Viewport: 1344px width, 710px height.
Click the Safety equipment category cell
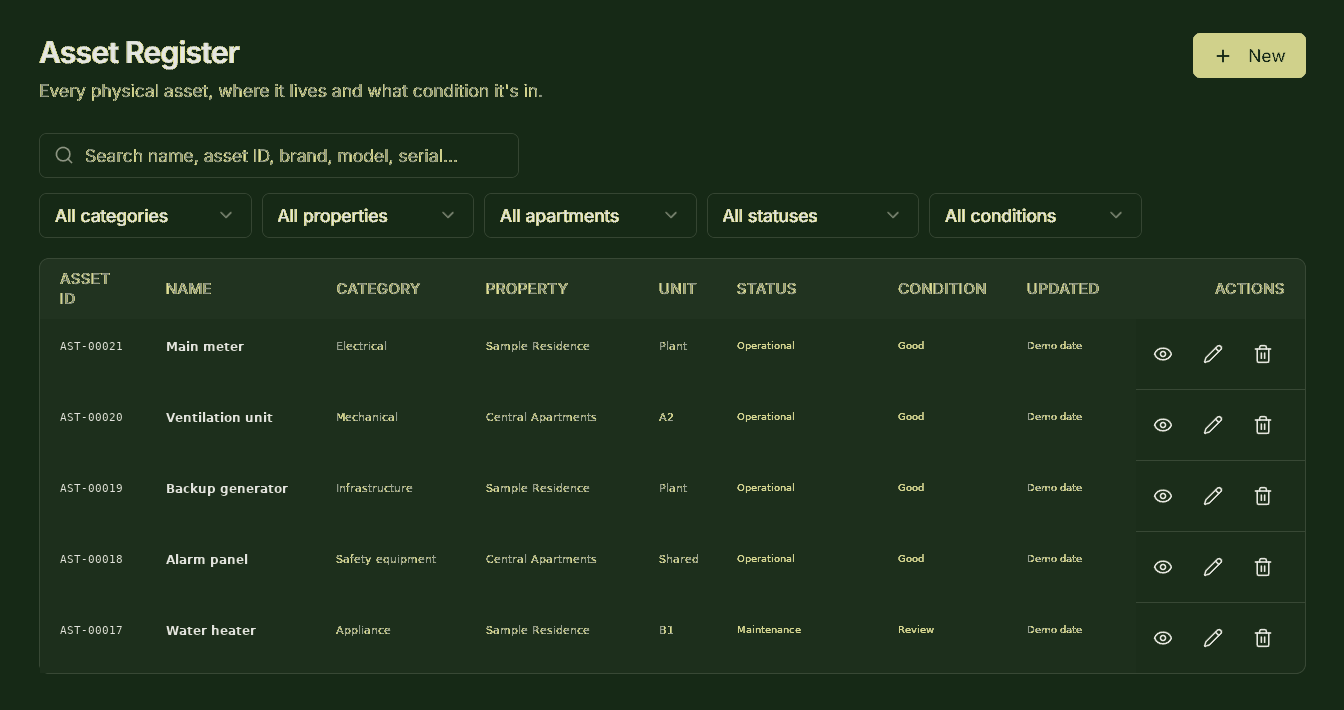(x=386, y=559)
